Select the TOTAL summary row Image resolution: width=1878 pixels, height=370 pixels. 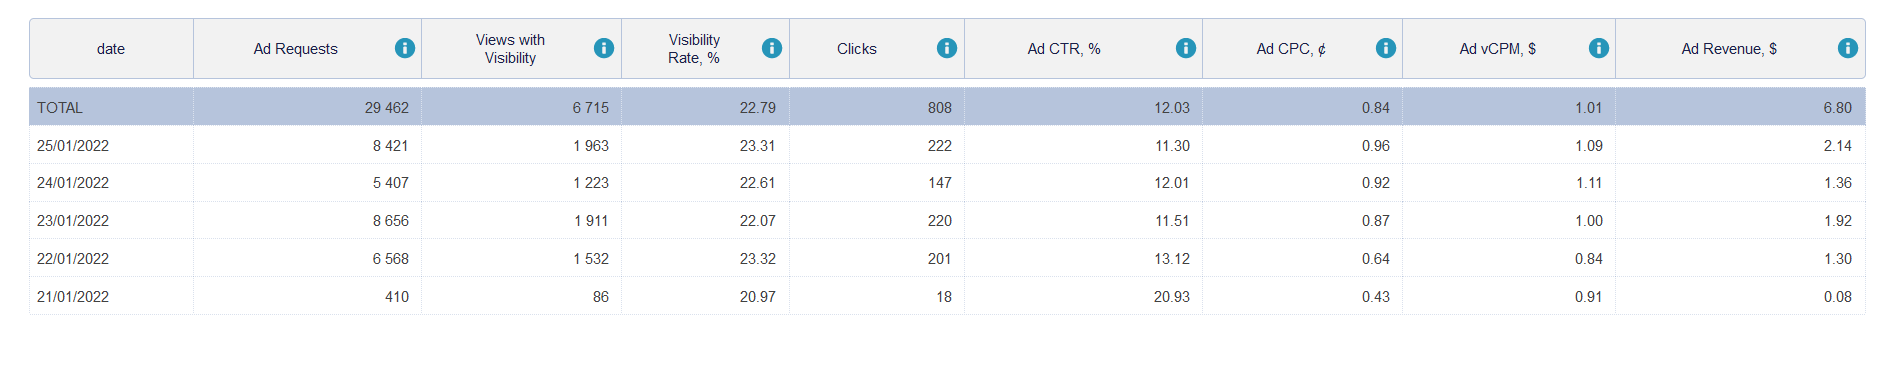pyautogui.click(x=947, y=107)
